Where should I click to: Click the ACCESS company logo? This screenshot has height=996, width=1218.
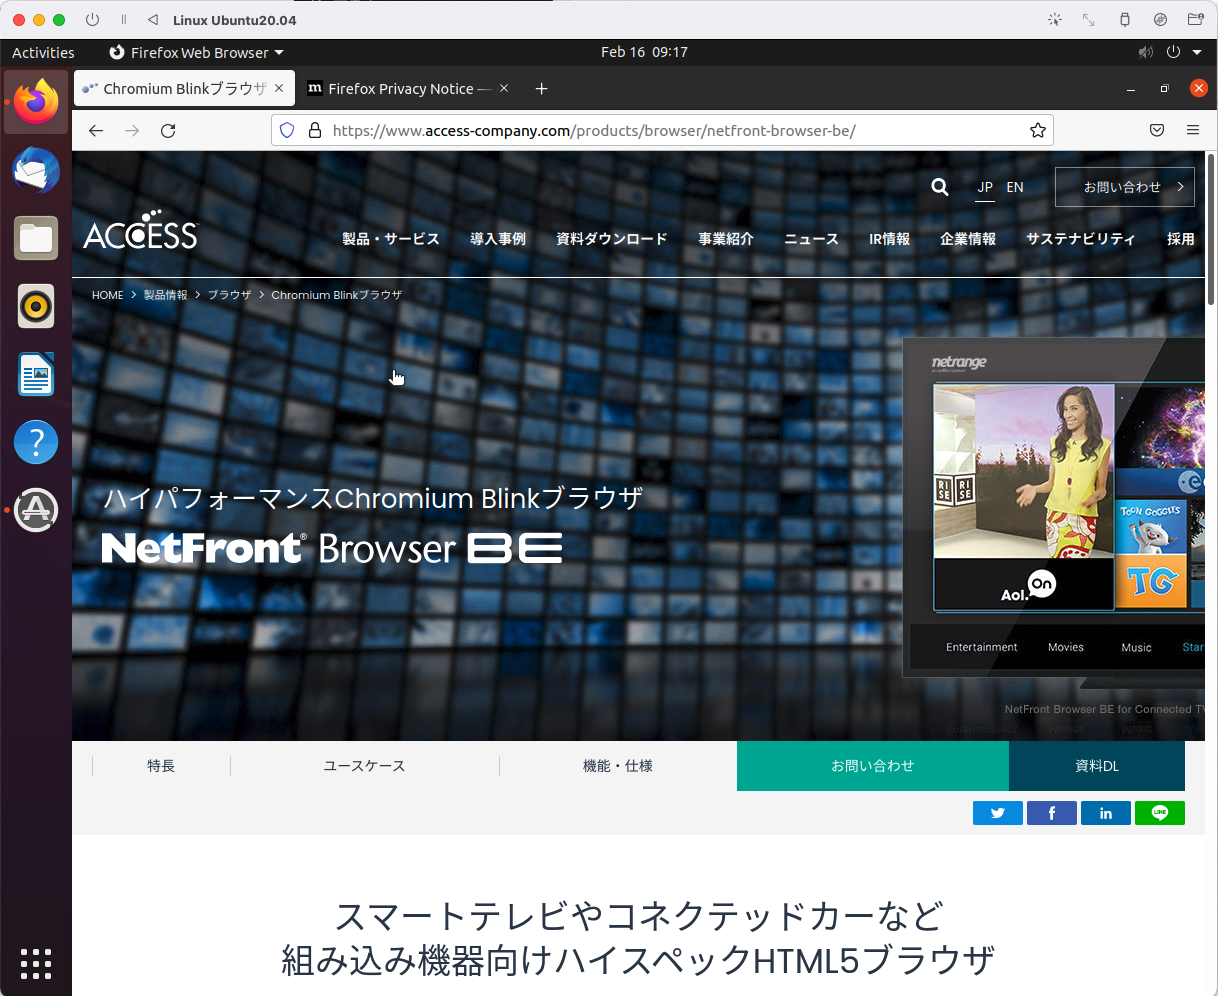tap(140, 232)
